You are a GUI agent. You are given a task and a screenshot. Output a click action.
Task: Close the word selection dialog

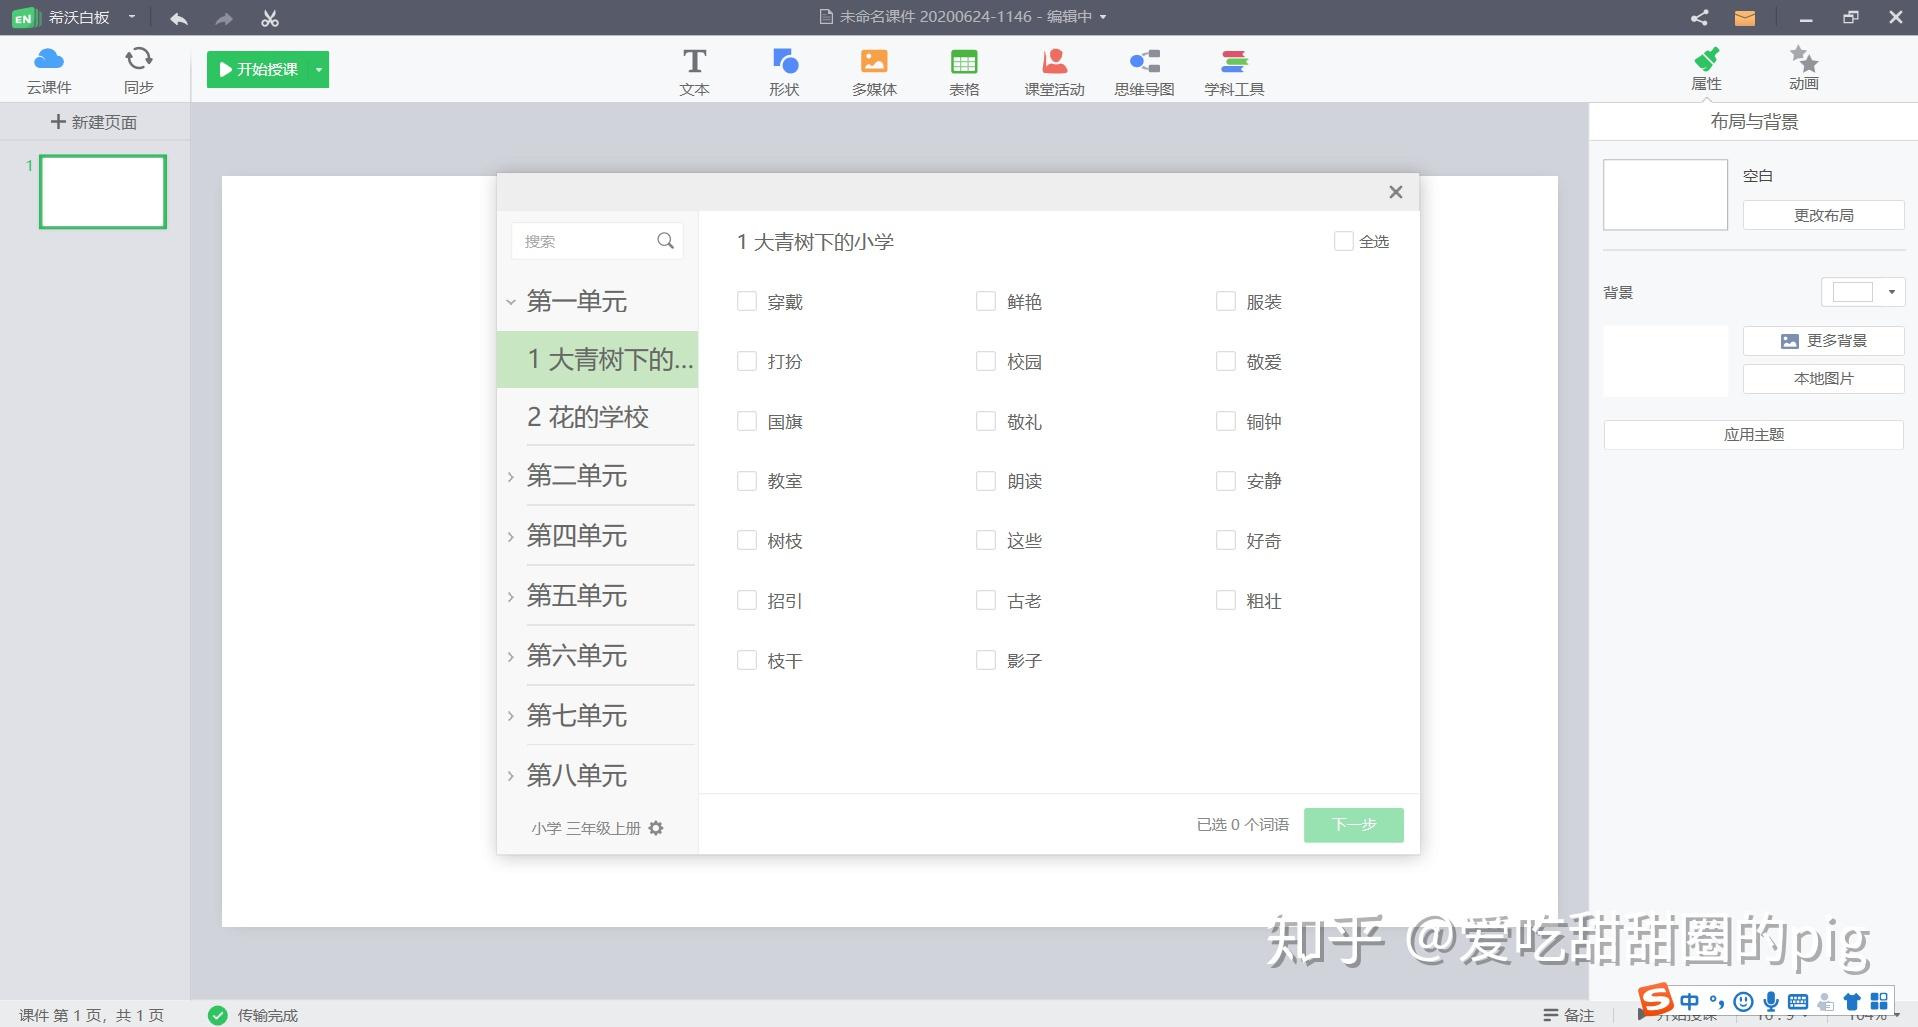click(x=1396, y=192)
